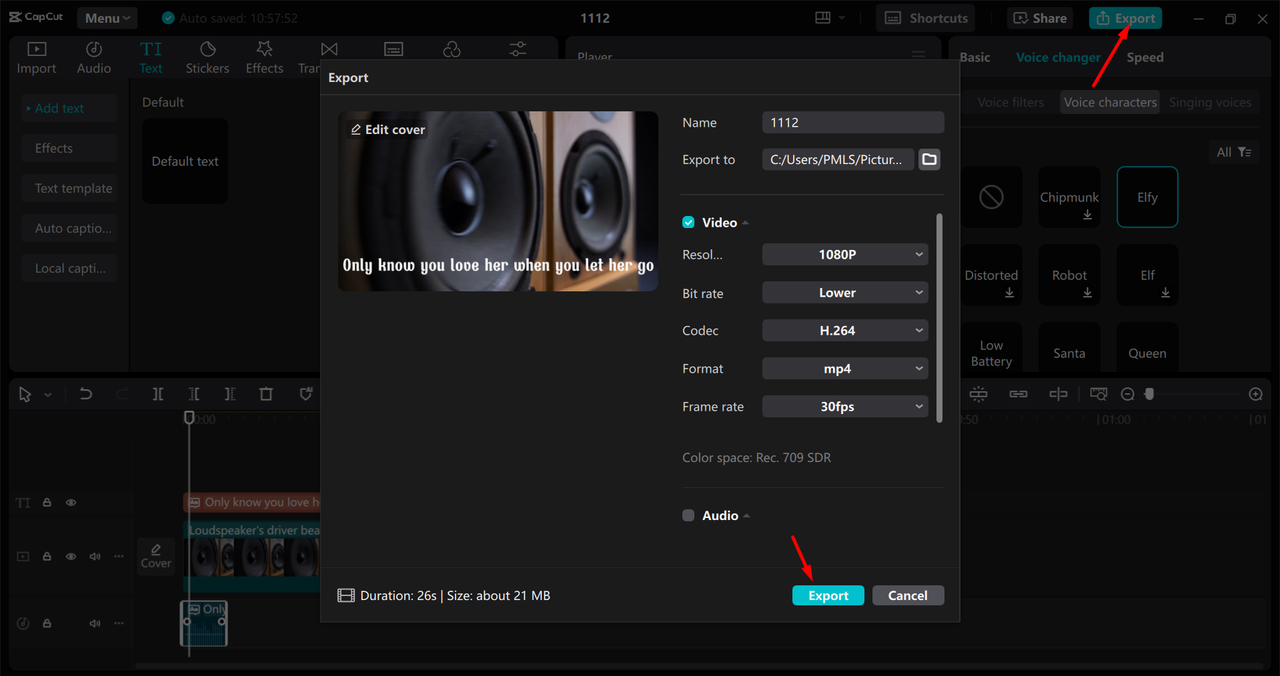Click the filter icon beside All

point(1244,152)
